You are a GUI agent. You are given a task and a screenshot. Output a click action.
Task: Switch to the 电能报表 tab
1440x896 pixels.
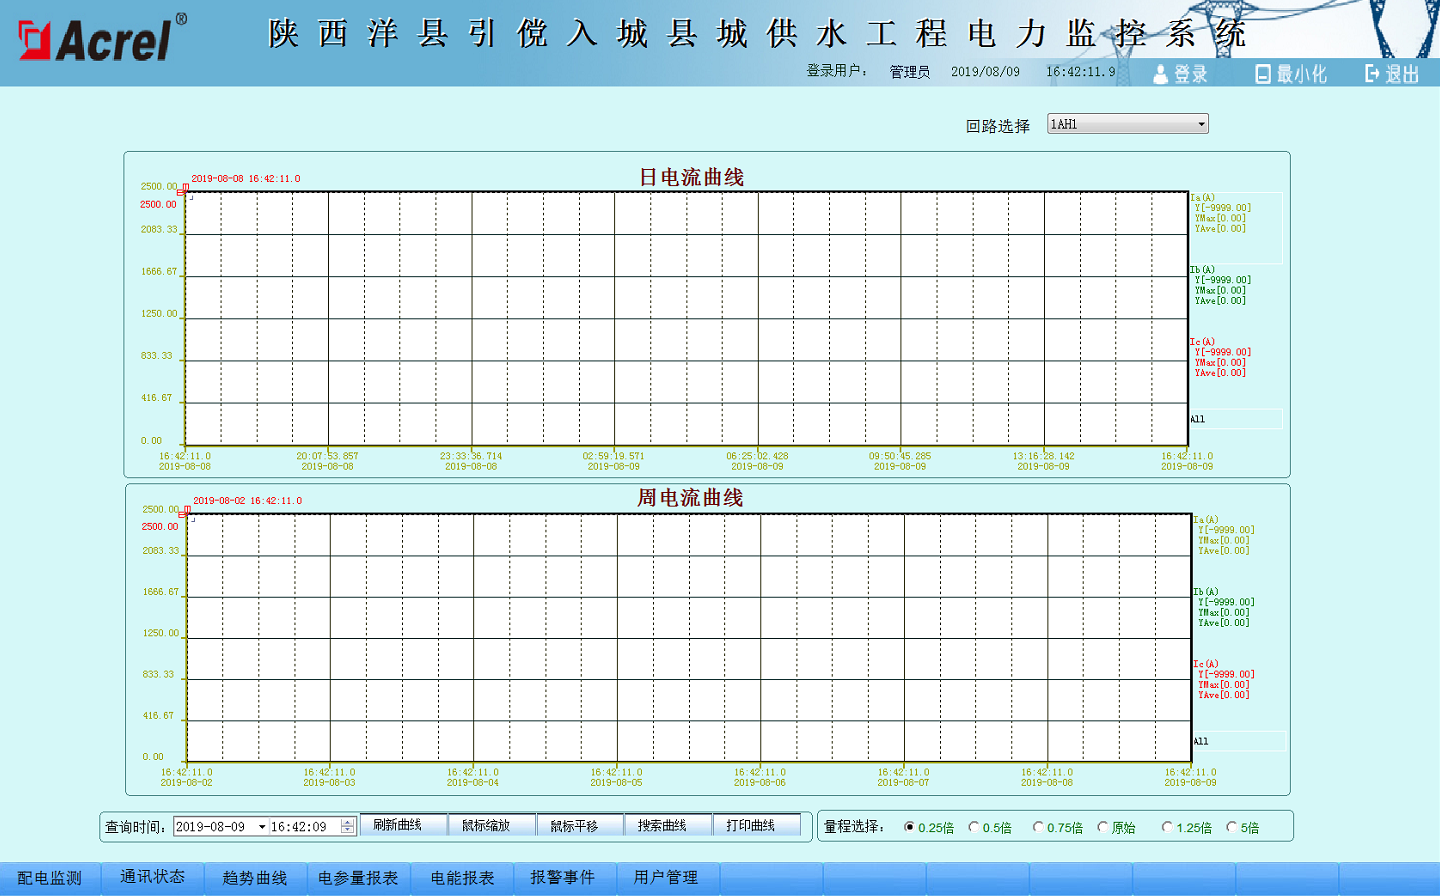462,878
